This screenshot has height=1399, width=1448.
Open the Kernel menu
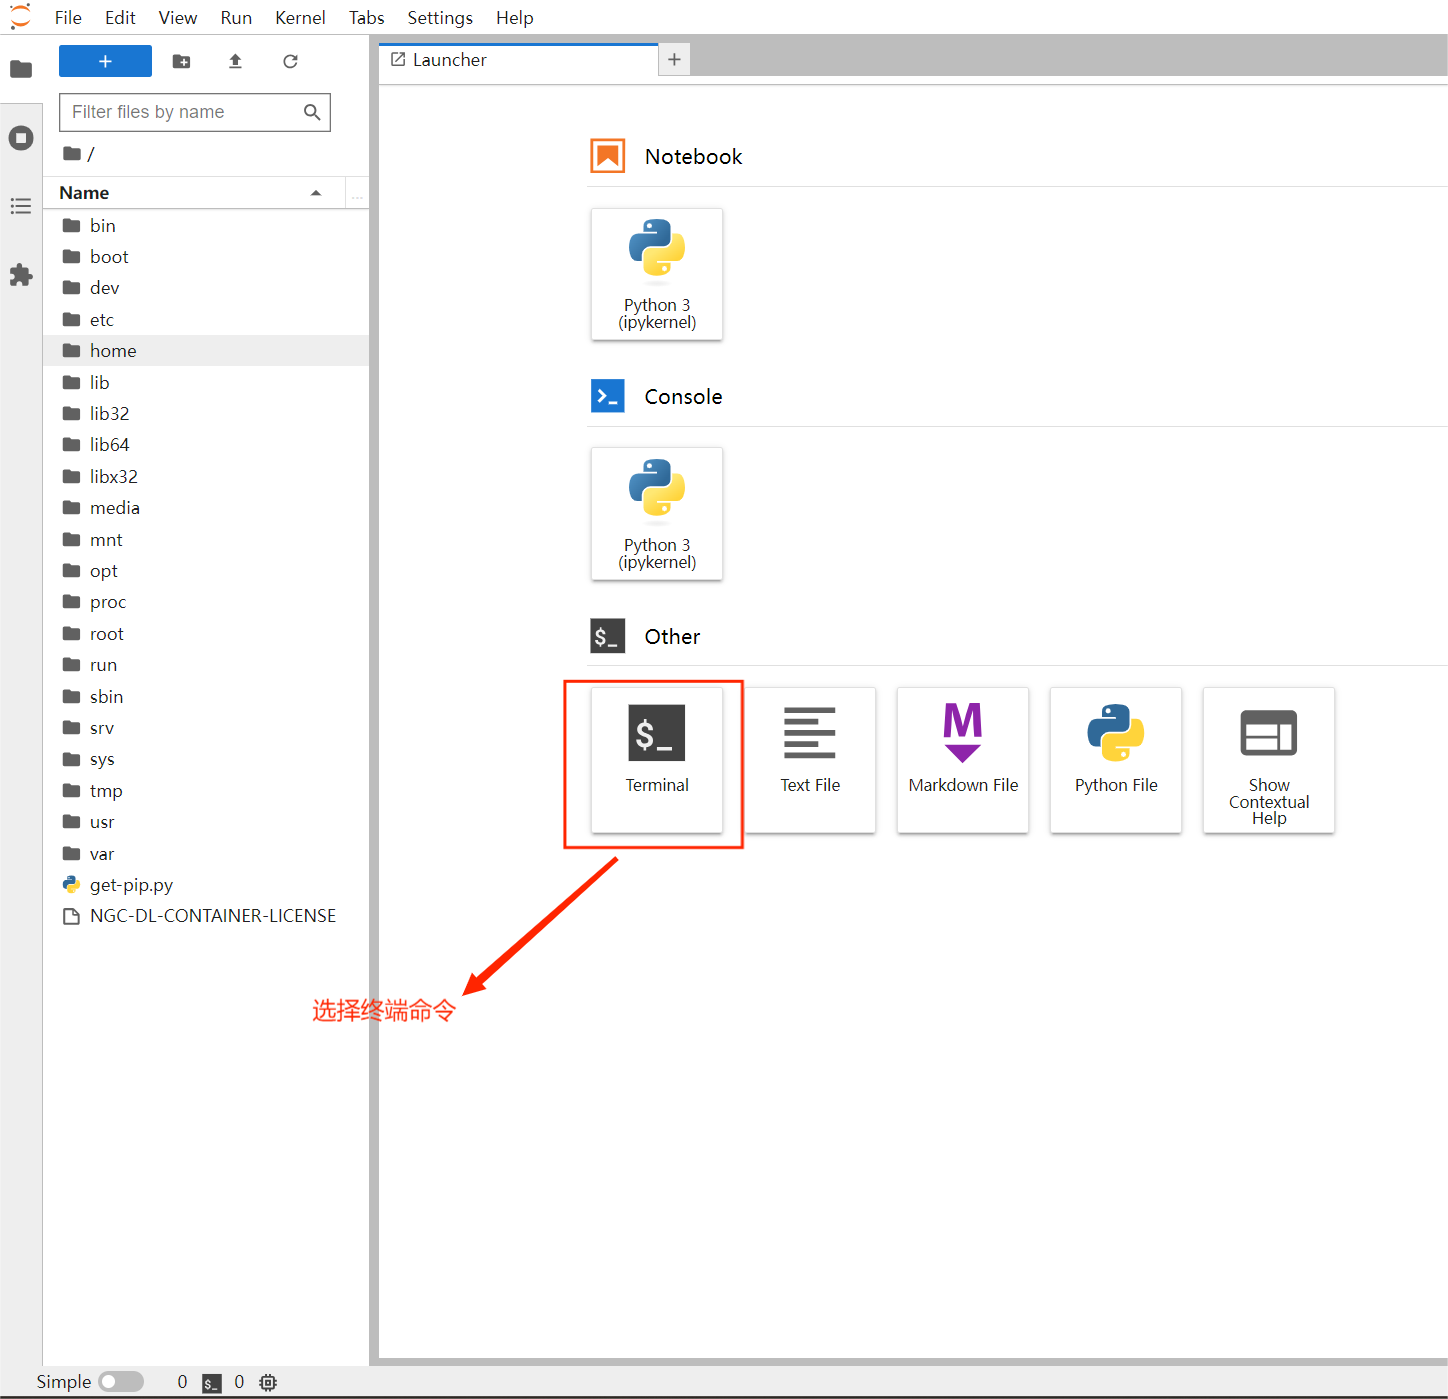click(300, 18)
